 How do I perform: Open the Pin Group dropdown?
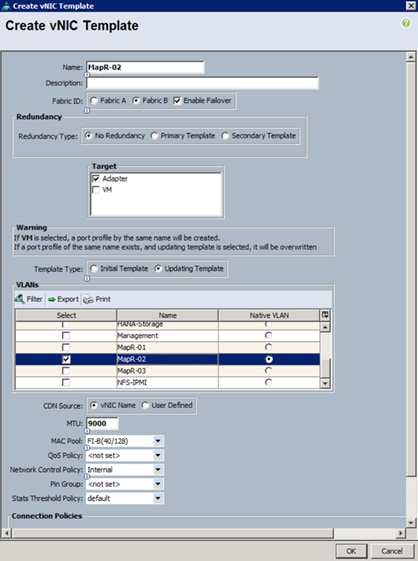pyautogui.click(x=158, y=484)
